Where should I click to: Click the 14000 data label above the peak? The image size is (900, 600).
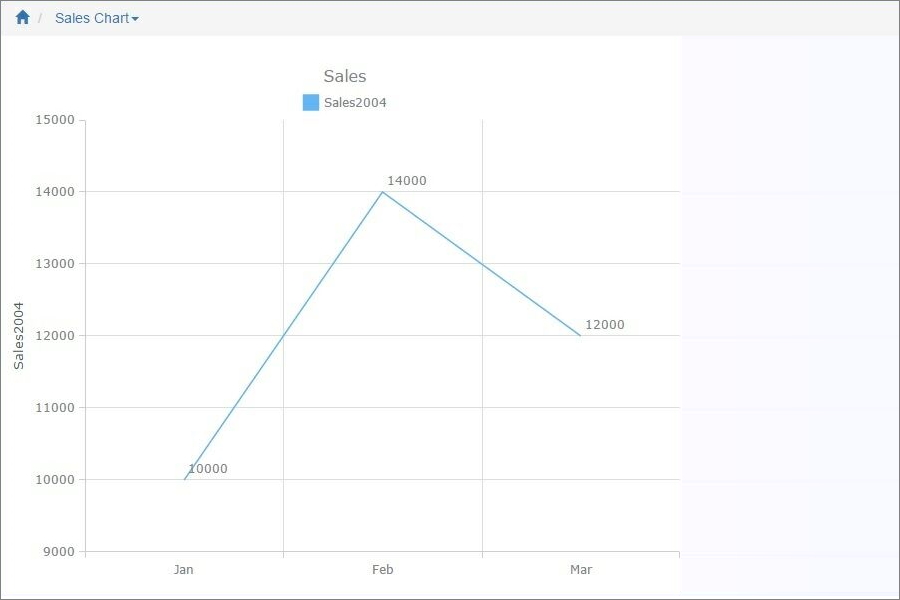pos(406,180)
